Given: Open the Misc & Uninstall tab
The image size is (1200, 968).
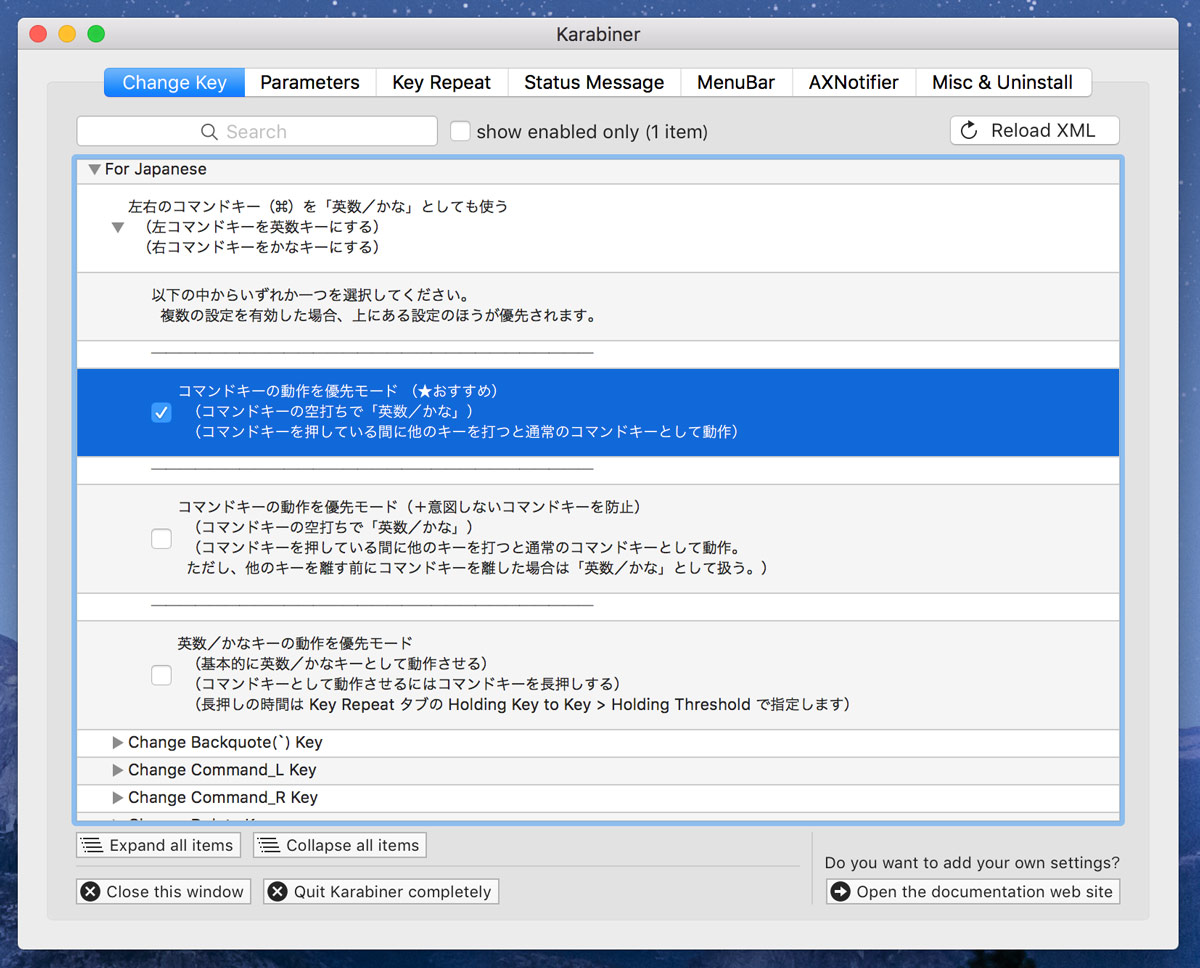Looking at the screenshot, I should point(1003,83).
